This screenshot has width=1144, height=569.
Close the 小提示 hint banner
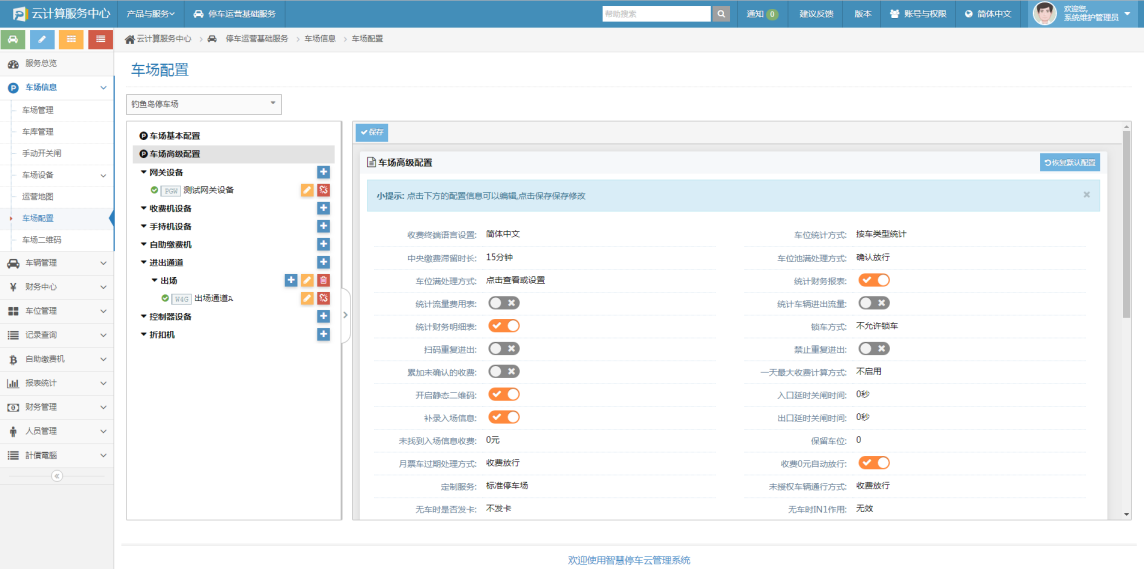pyautogui.click(x=1086, y=195)
